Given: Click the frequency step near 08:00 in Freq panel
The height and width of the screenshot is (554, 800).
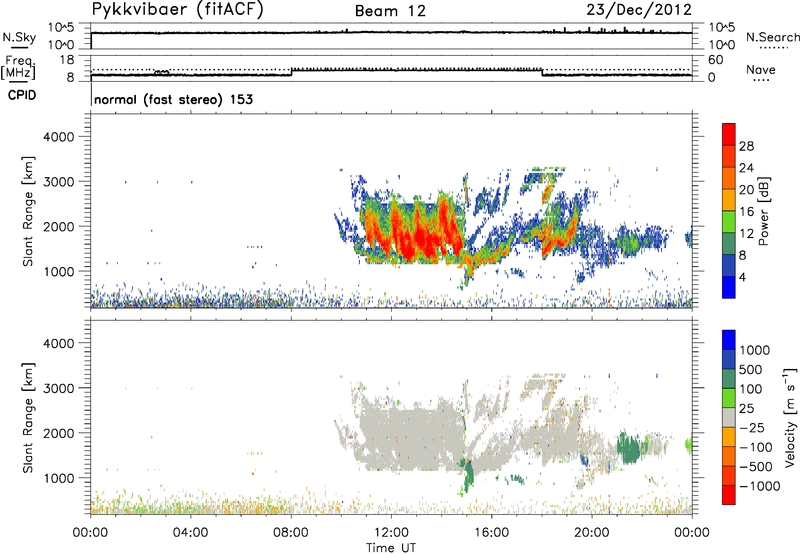Looking at the screenshot, I should click(x=291, y=72).
